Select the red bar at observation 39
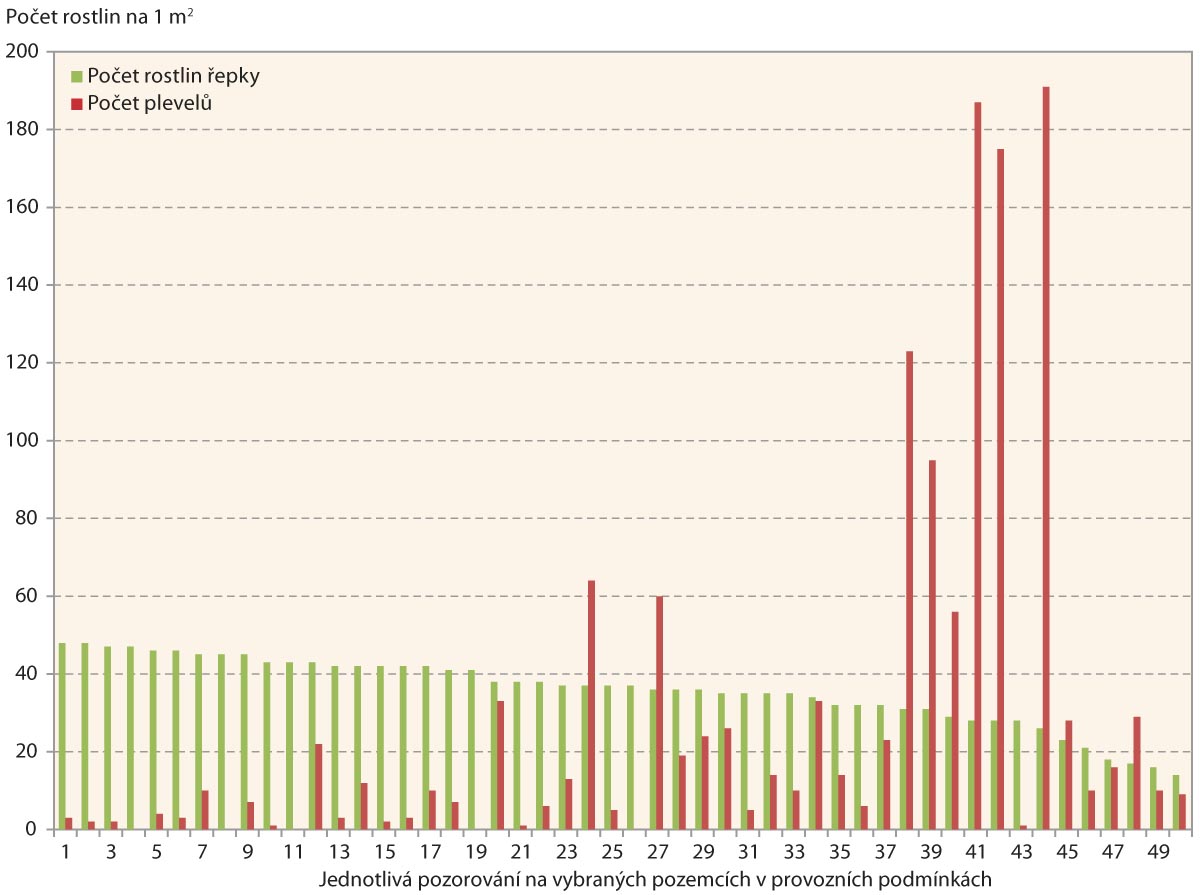This screenshot has width=1200, height=895. (932, 645)
